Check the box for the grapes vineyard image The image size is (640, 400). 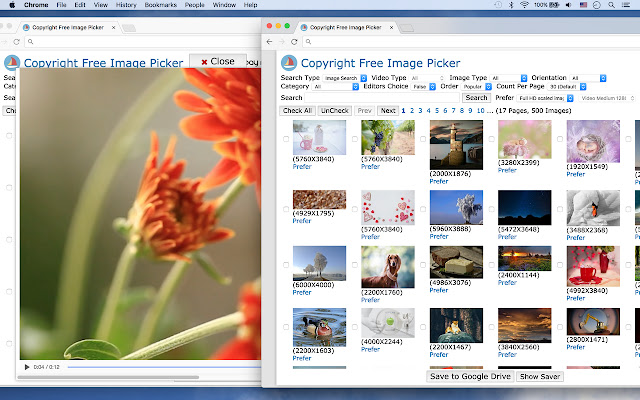click(355, 139)
